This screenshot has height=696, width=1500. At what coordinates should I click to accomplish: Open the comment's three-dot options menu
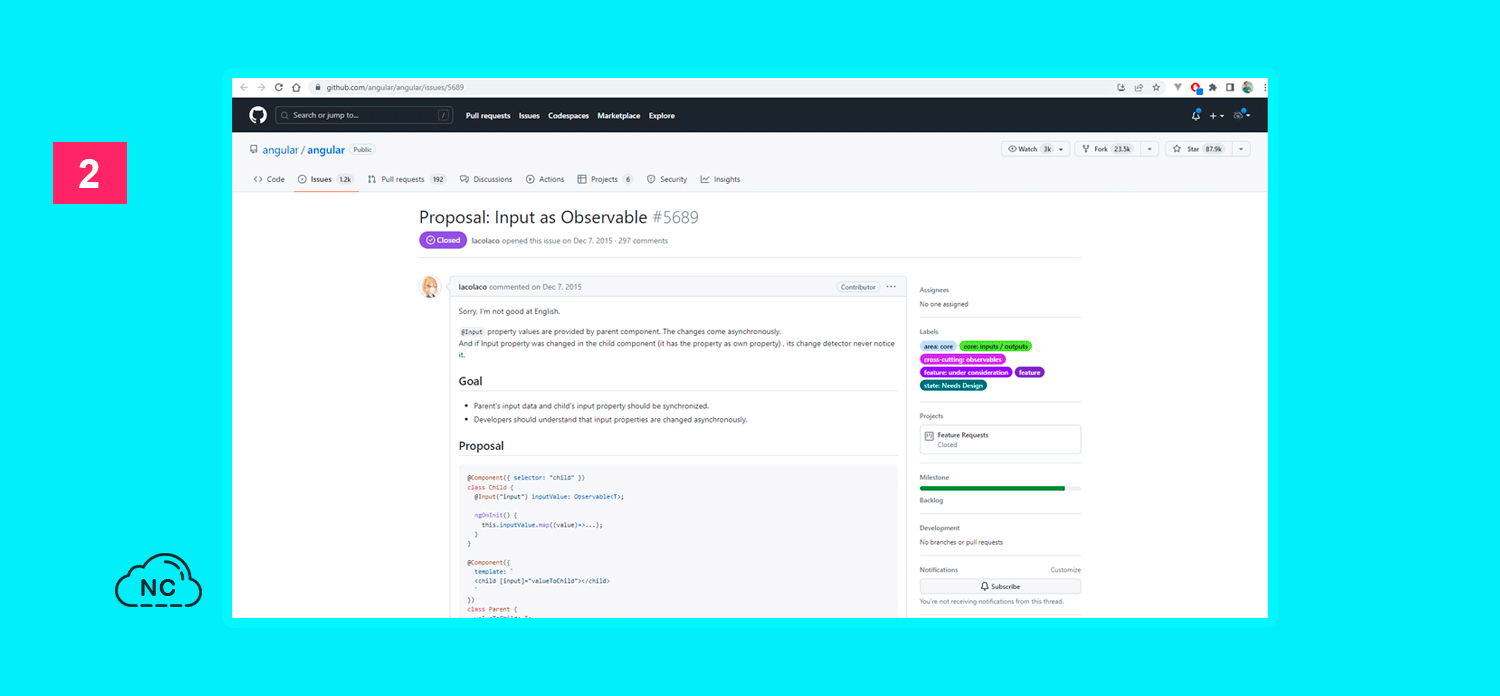(x=891, y=287)
